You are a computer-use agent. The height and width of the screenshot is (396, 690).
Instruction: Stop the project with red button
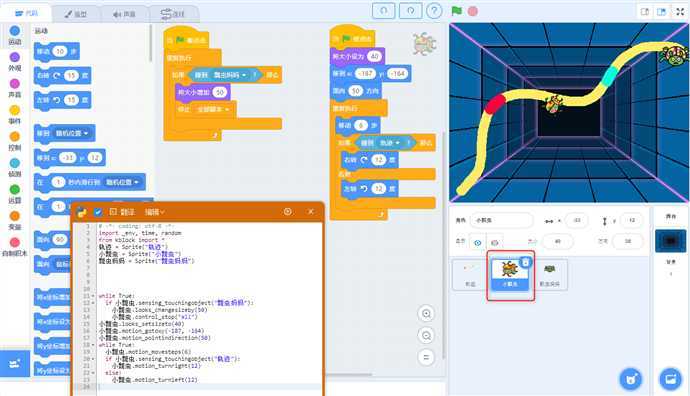coord(473,11)
